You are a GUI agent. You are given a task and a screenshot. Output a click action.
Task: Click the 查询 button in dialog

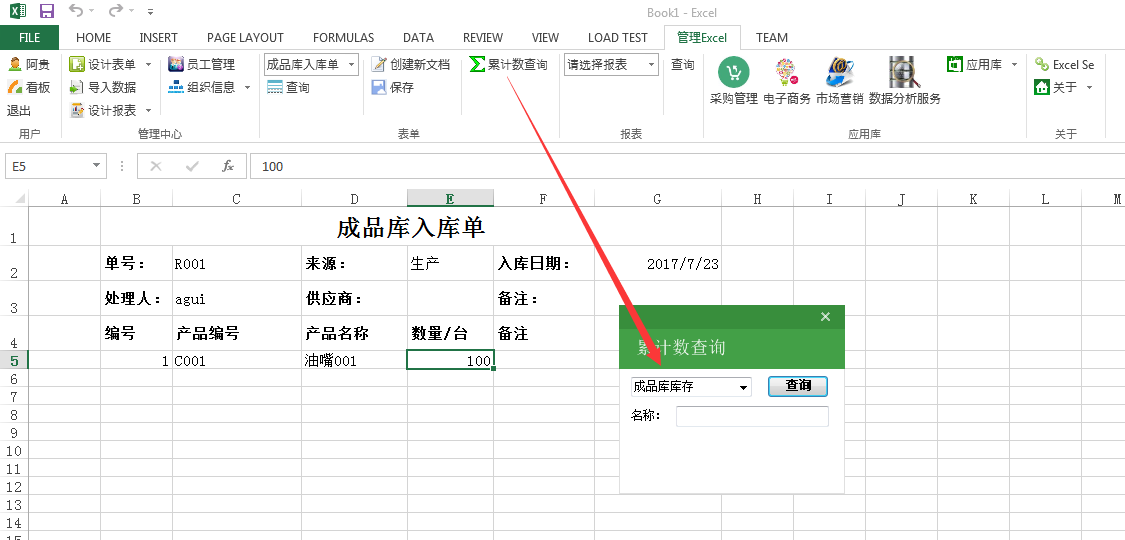[x=798, y=386]
